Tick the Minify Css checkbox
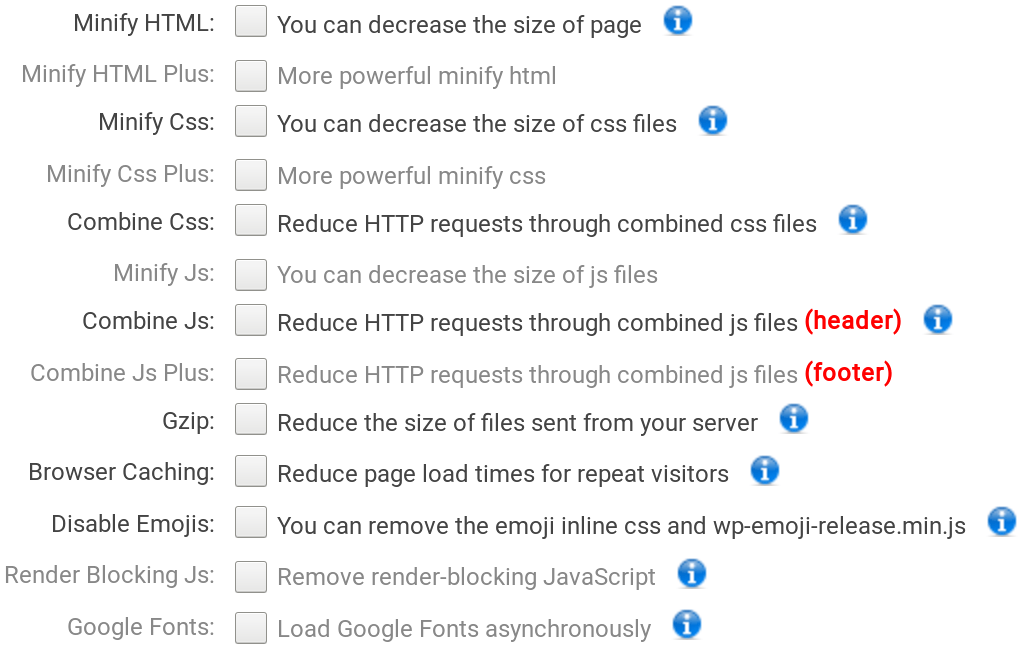 [x=251, y=121]
